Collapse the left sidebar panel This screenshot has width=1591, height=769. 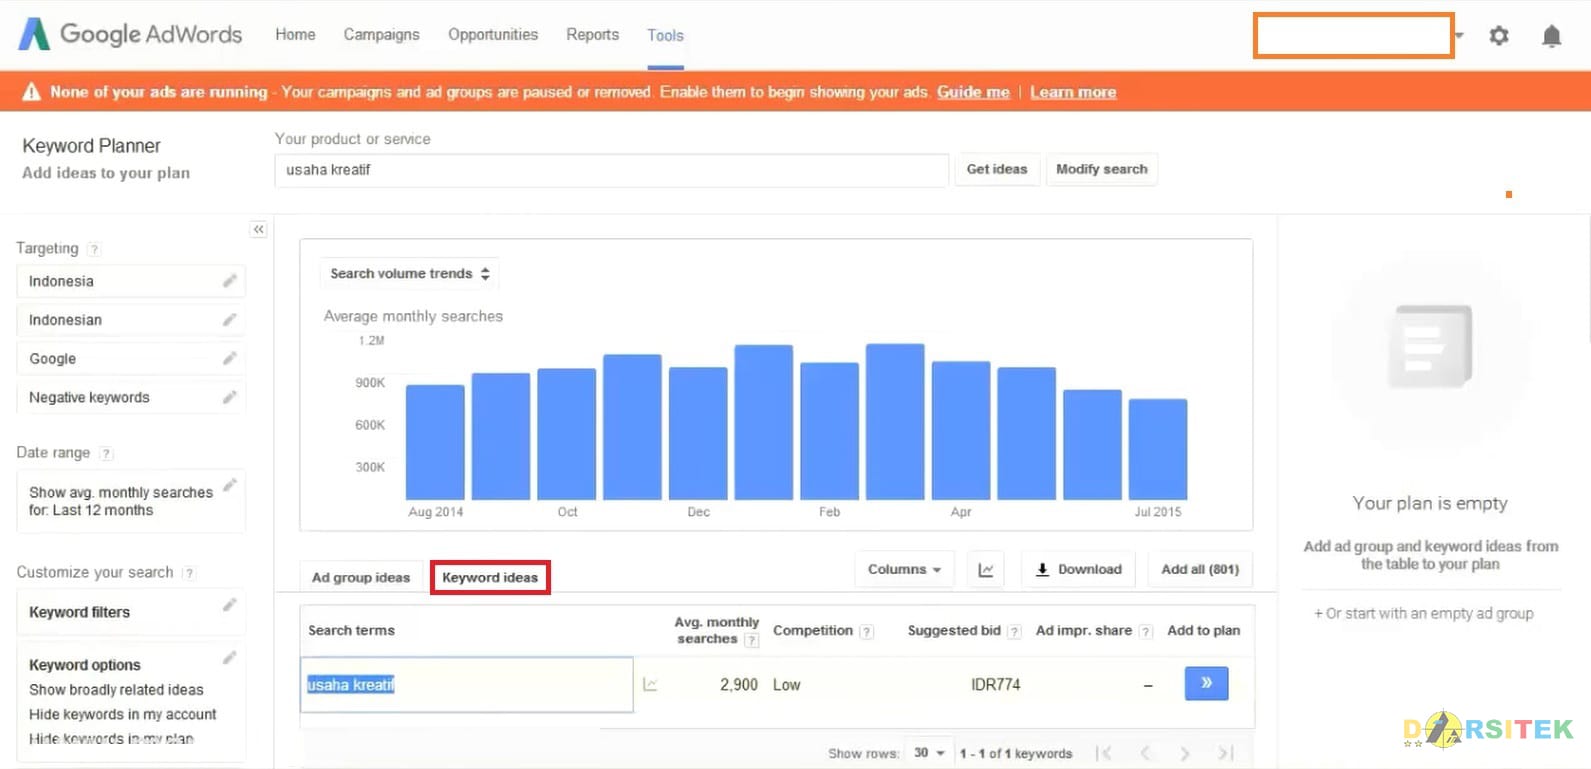(x=258, y=230)
